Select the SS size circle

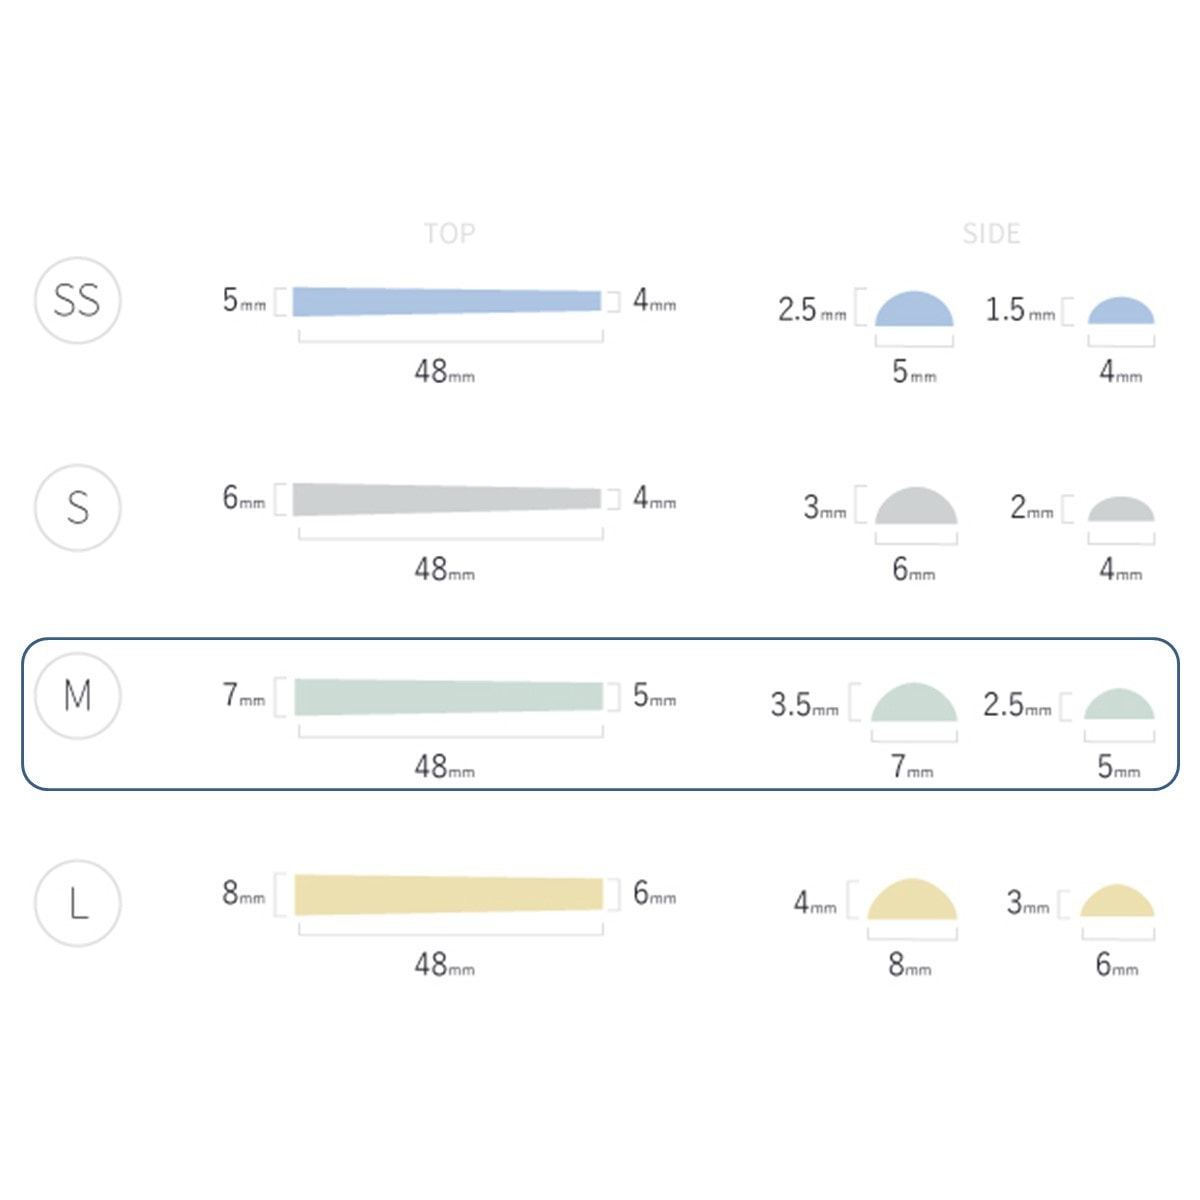(x=78, y=300)
